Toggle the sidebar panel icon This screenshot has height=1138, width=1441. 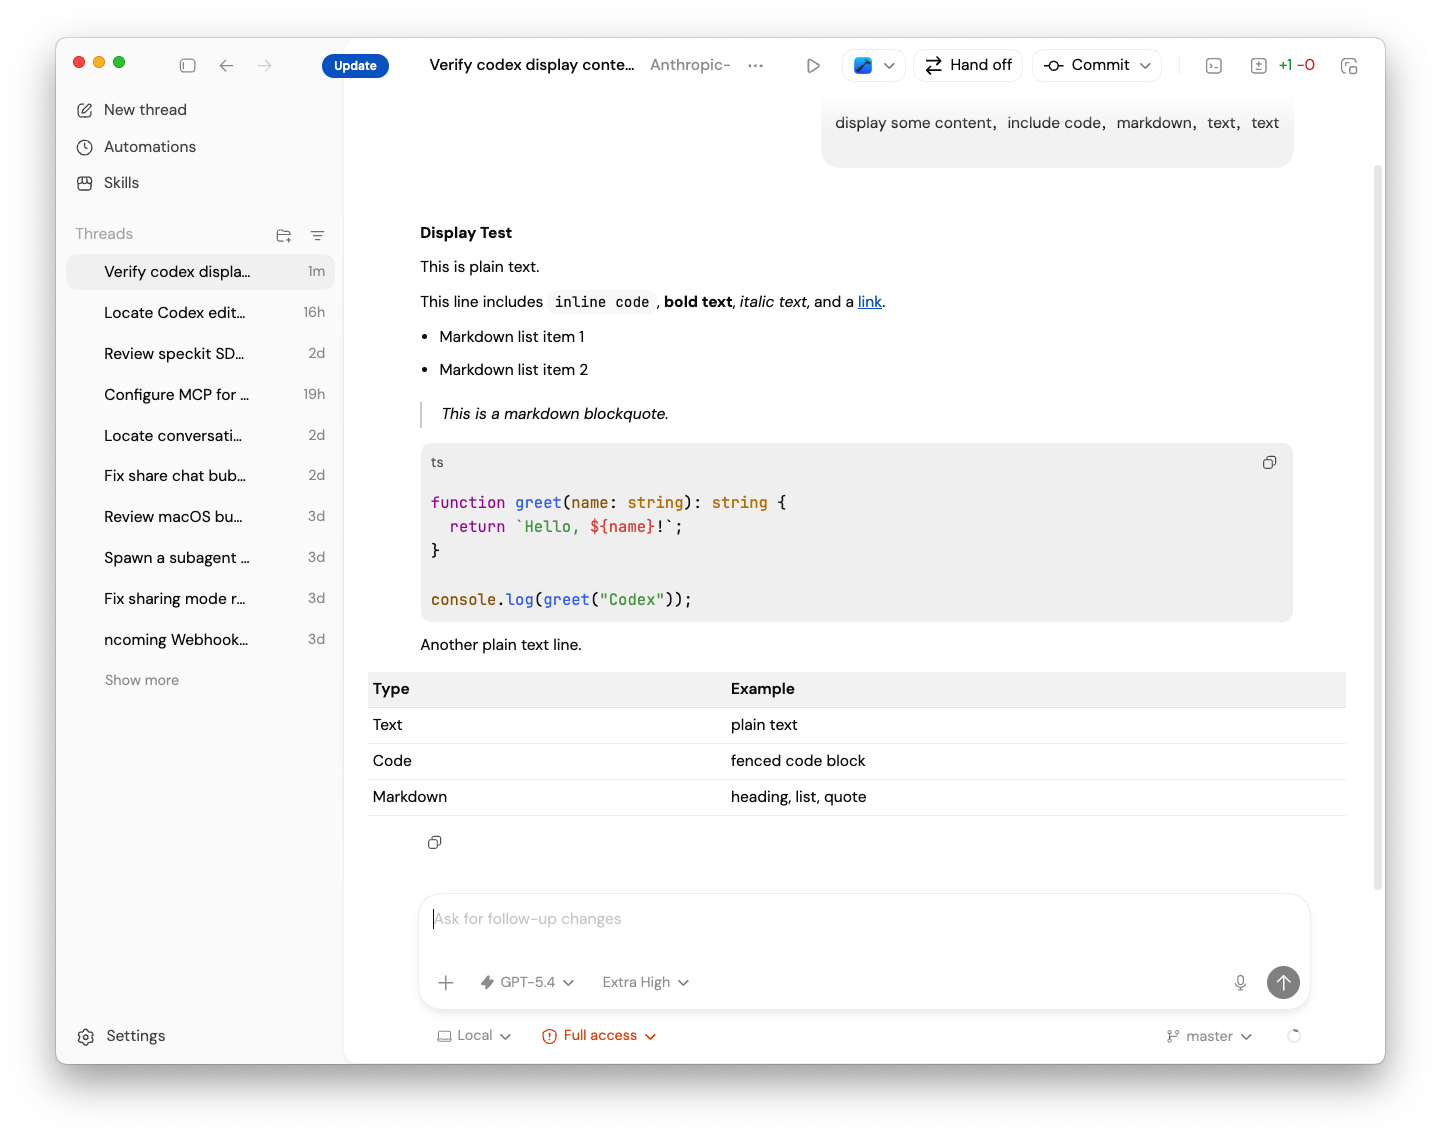tap(187, 65)
